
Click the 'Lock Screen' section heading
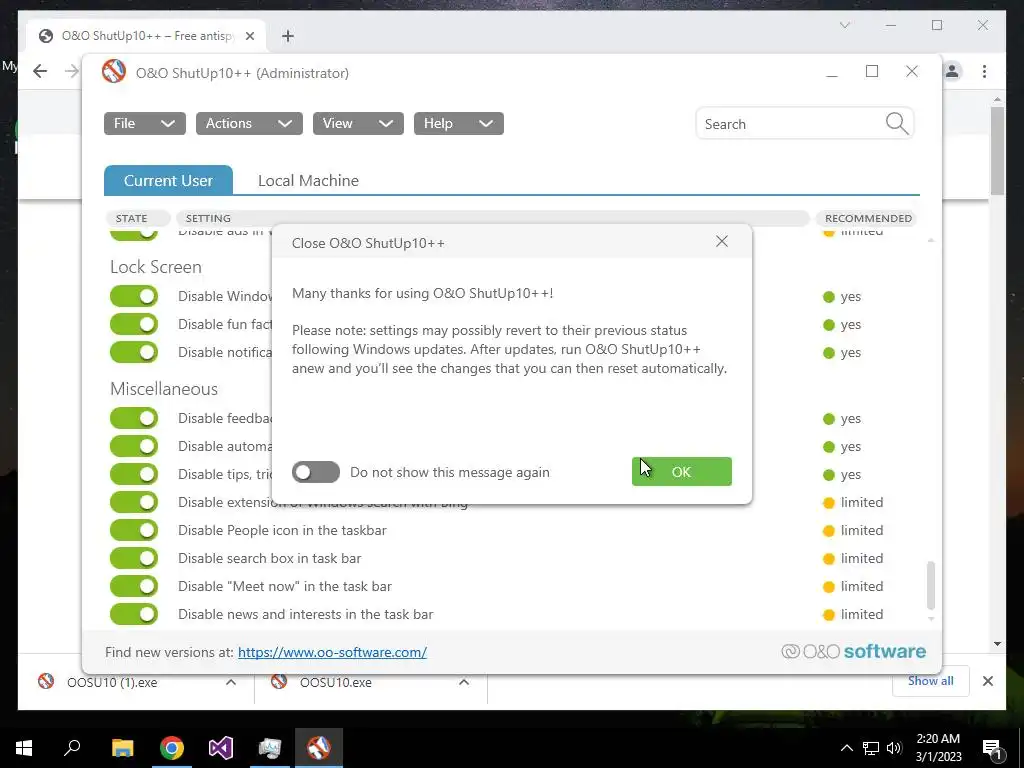click(x=155, y=266)
